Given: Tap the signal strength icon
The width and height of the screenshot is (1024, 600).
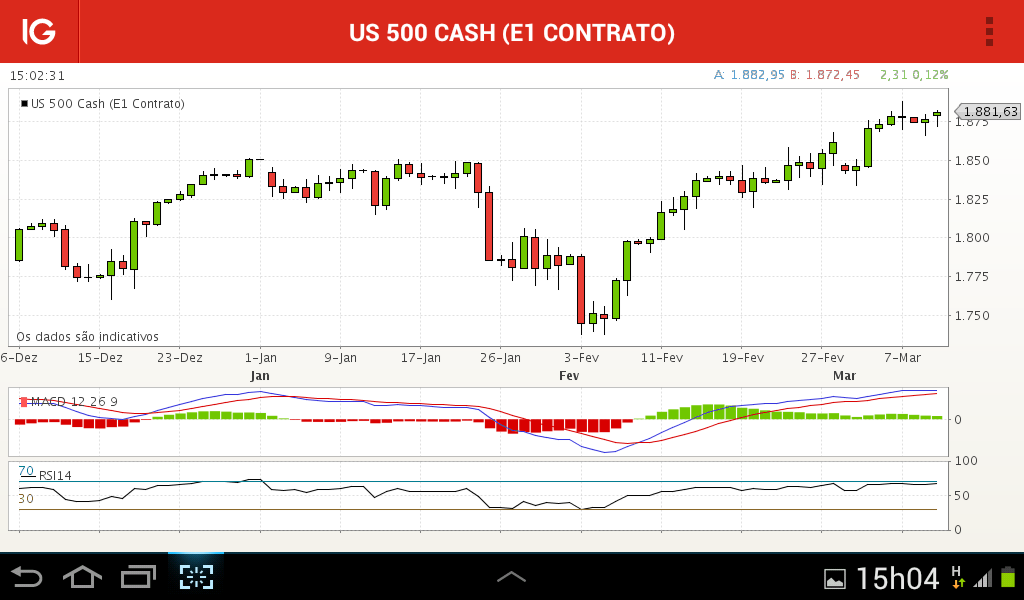Looking at the screenshot, I should coord(983,577).
